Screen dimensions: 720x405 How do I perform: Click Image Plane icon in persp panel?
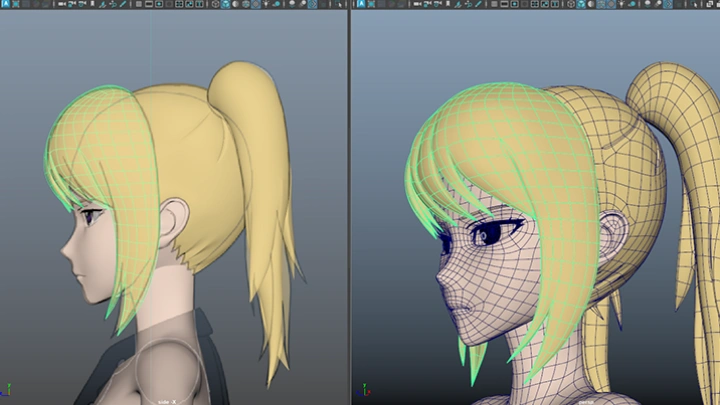(x=458, y=4)
